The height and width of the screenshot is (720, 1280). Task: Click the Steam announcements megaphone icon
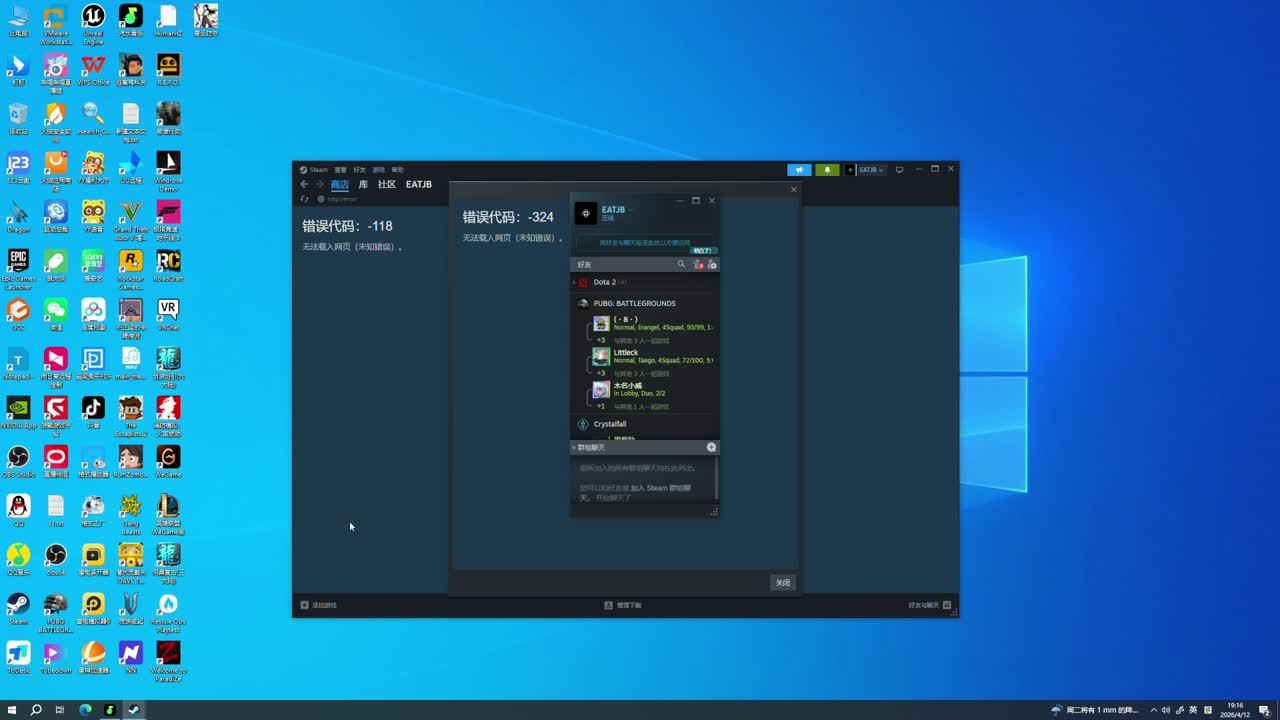798,170
